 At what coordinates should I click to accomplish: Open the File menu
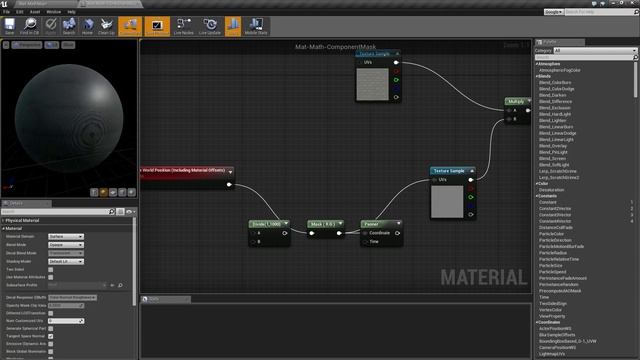[x=6, y=12]
